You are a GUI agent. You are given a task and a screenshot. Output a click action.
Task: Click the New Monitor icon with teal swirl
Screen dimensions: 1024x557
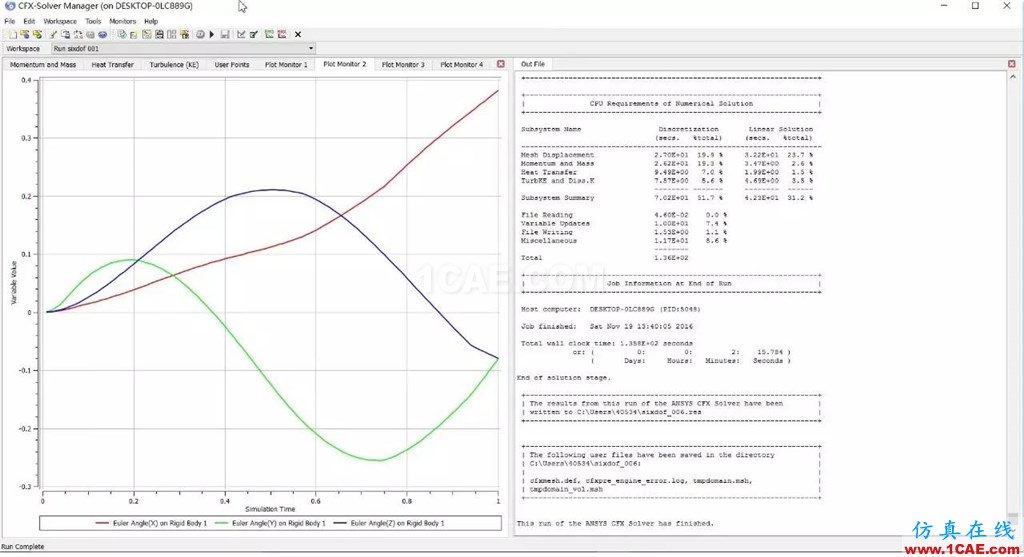122,35
